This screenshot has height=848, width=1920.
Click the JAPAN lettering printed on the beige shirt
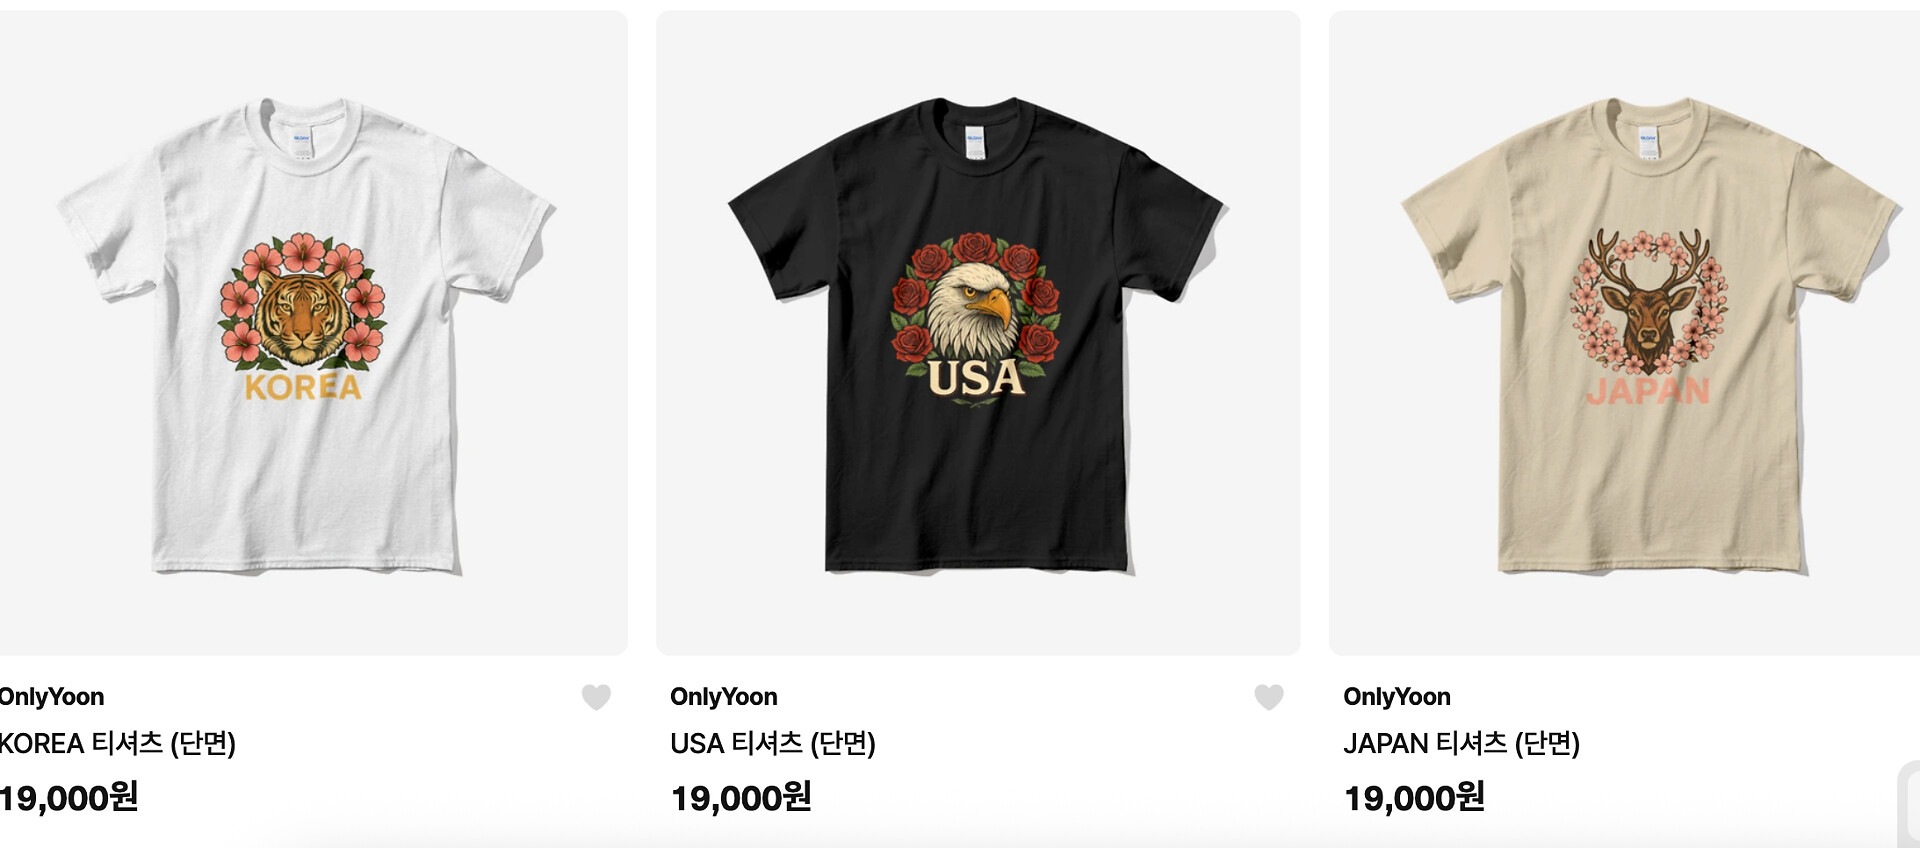coord(1648,391)
